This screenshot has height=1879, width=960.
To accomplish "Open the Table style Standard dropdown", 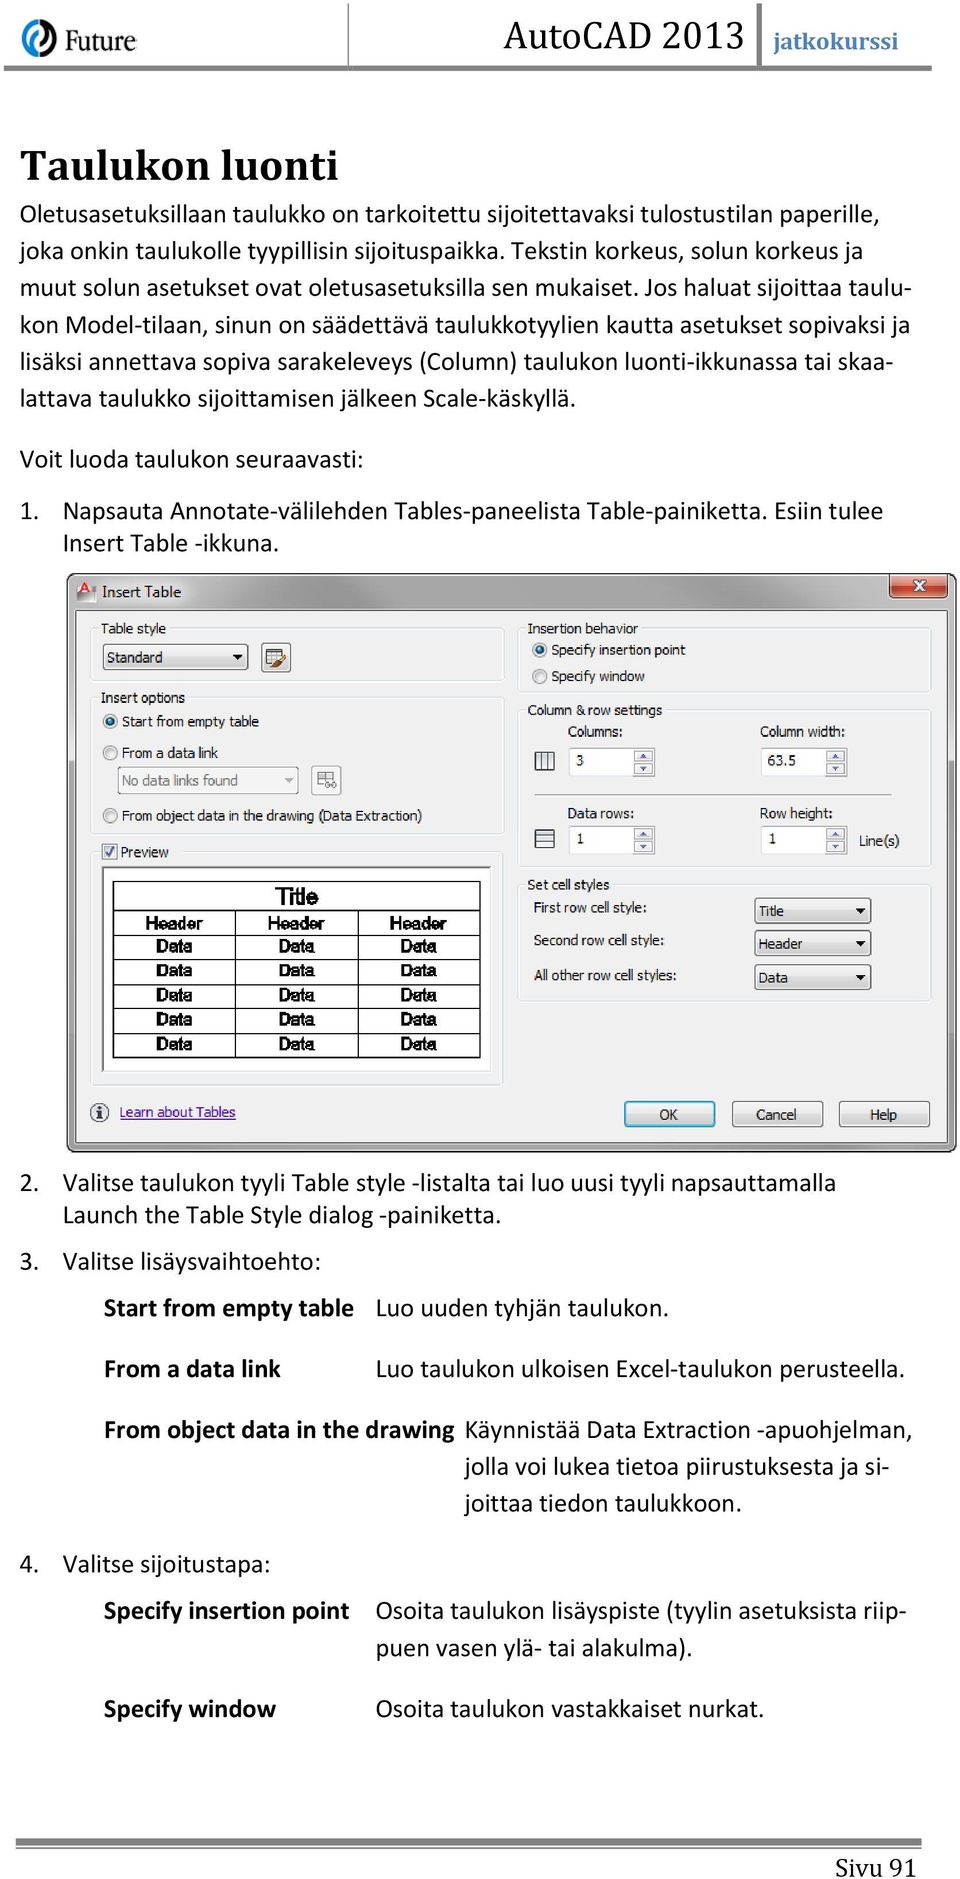I will [x=175, y=657].
